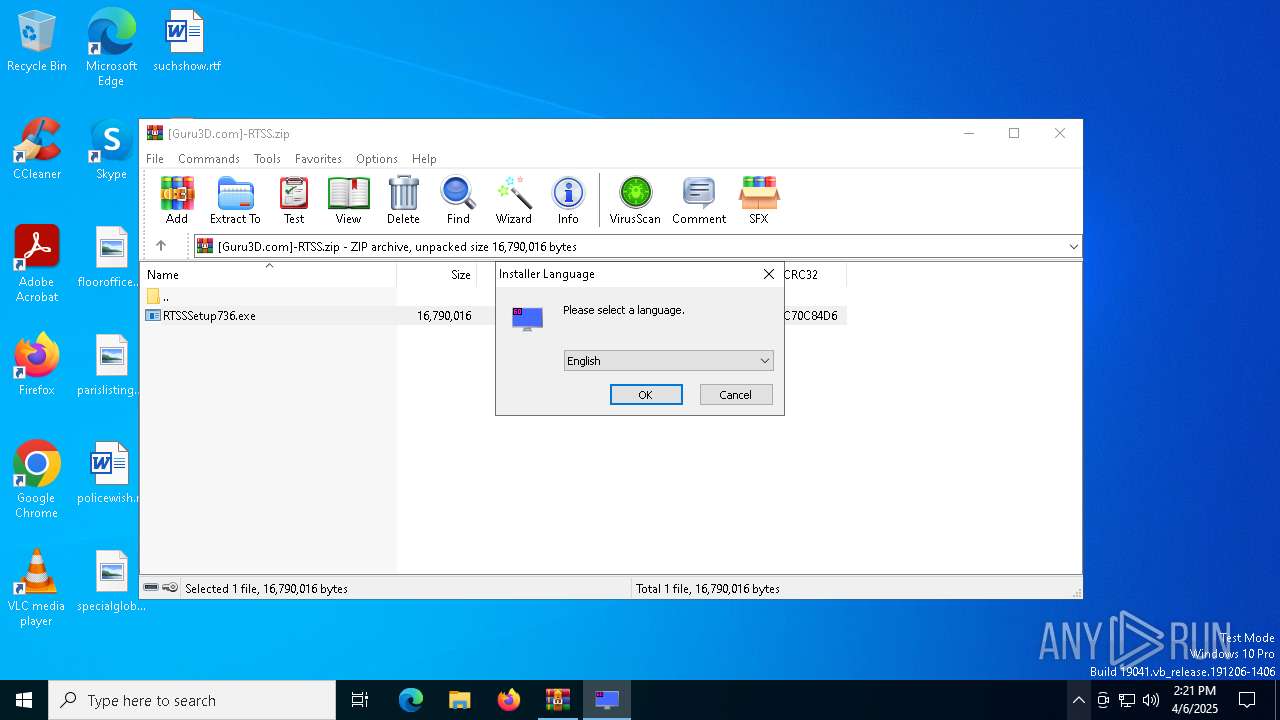Select the Adobe Acrobat desktop shortcut
Screen dimensions: 1280x720
point(37,264)
